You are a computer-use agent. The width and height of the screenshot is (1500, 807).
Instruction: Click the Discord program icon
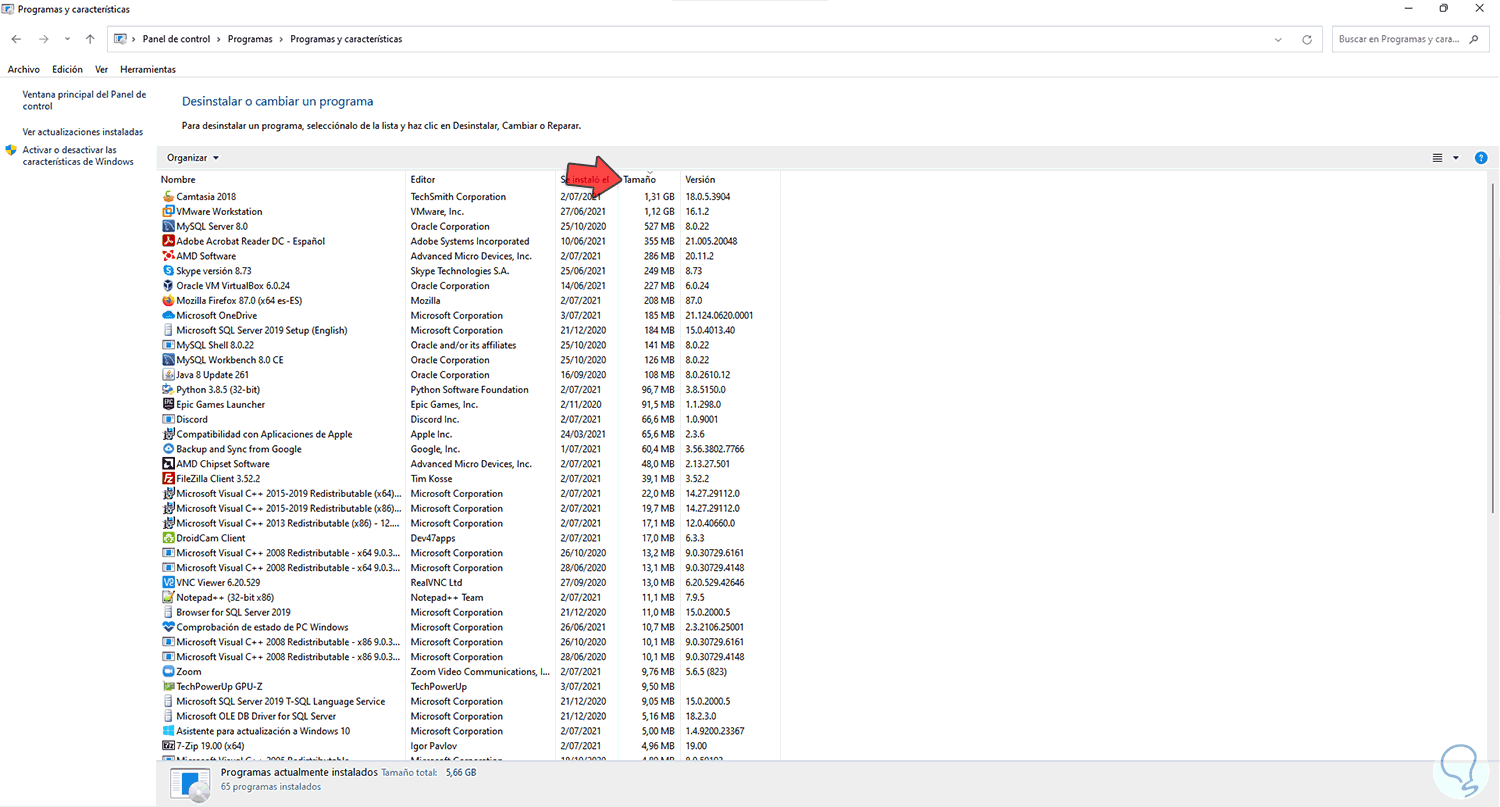(168, 420)
